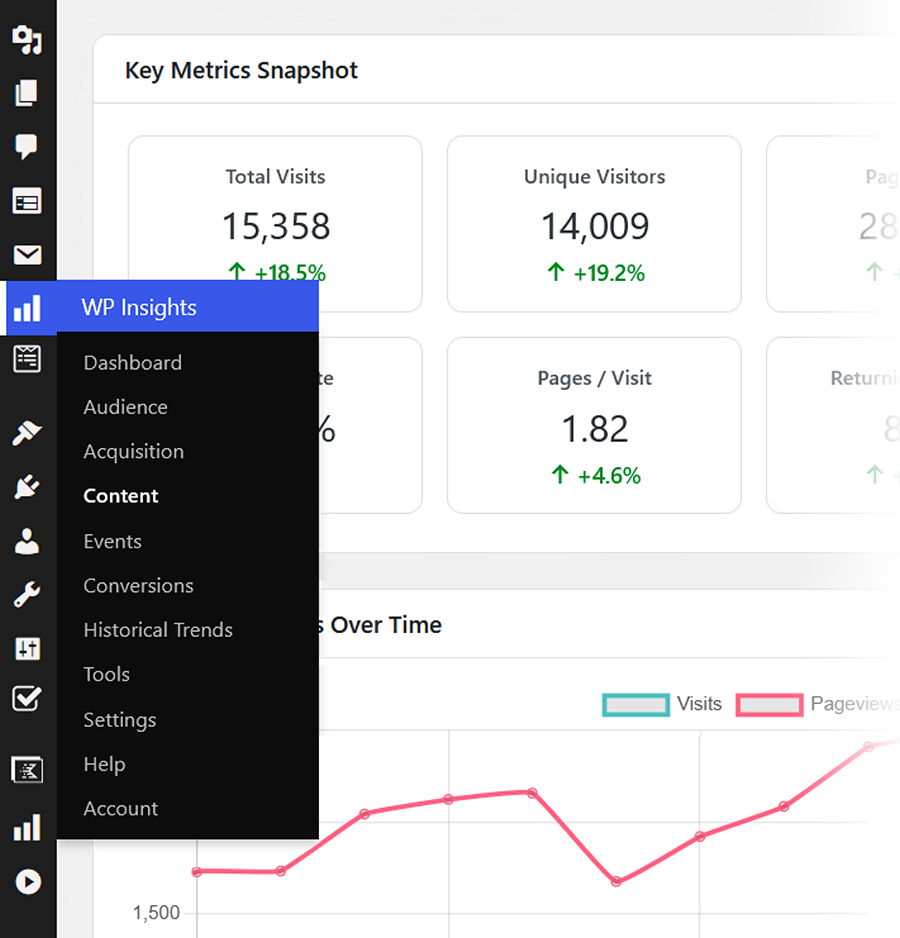Click the Elementor-style K icon in sidebar
Viewport: 900px width, 938px height.
tap(28, 769)
